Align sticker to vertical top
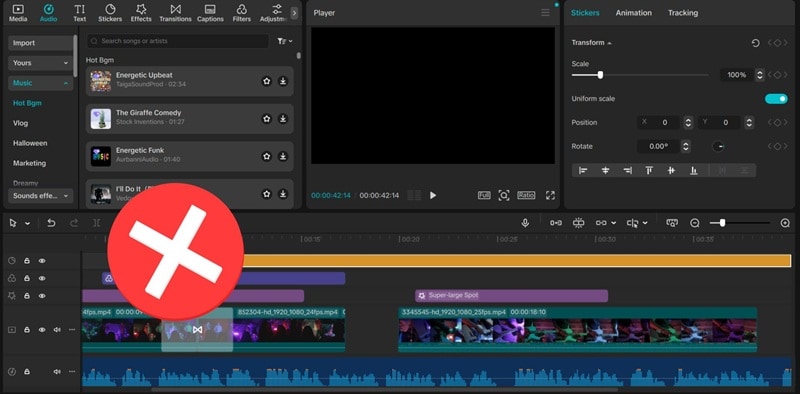800x394 pixels. click(x=649, y=170)
